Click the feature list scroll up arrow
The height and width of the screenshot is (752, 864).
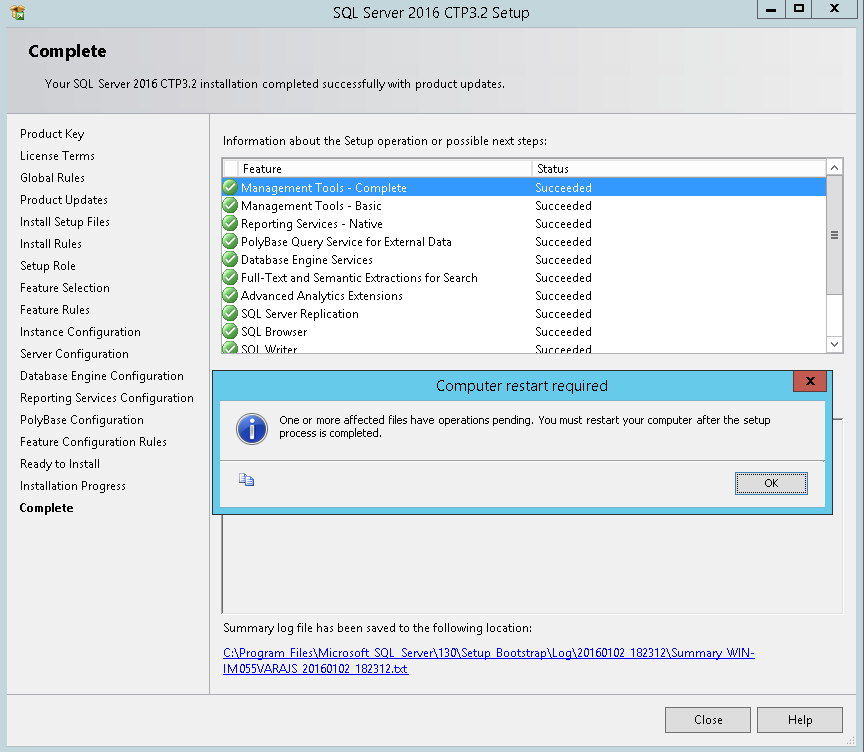click(x=834, y=167)
